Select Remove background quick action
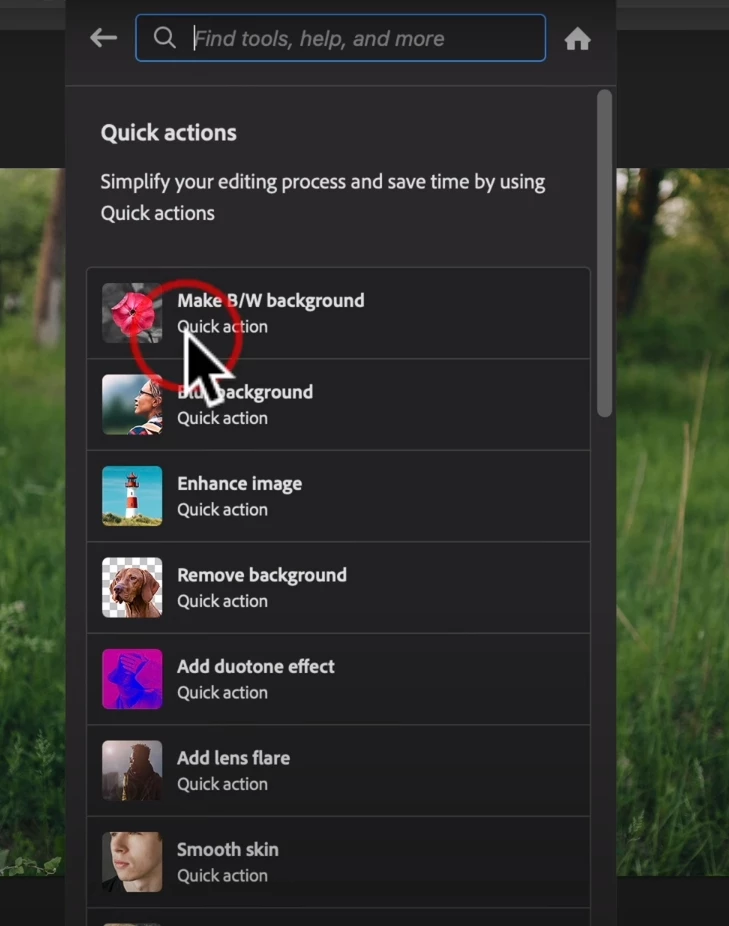 pyautogui.click(x=339, y=588)
